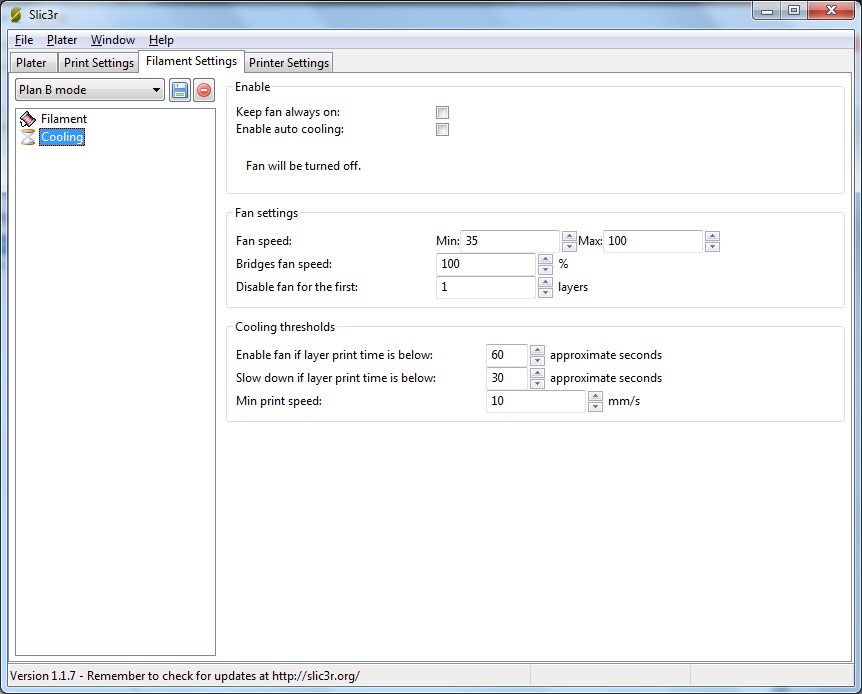Decrease Disable fan layers with down arrow
This screenshot has height=694, width=862.
point(545,293)
